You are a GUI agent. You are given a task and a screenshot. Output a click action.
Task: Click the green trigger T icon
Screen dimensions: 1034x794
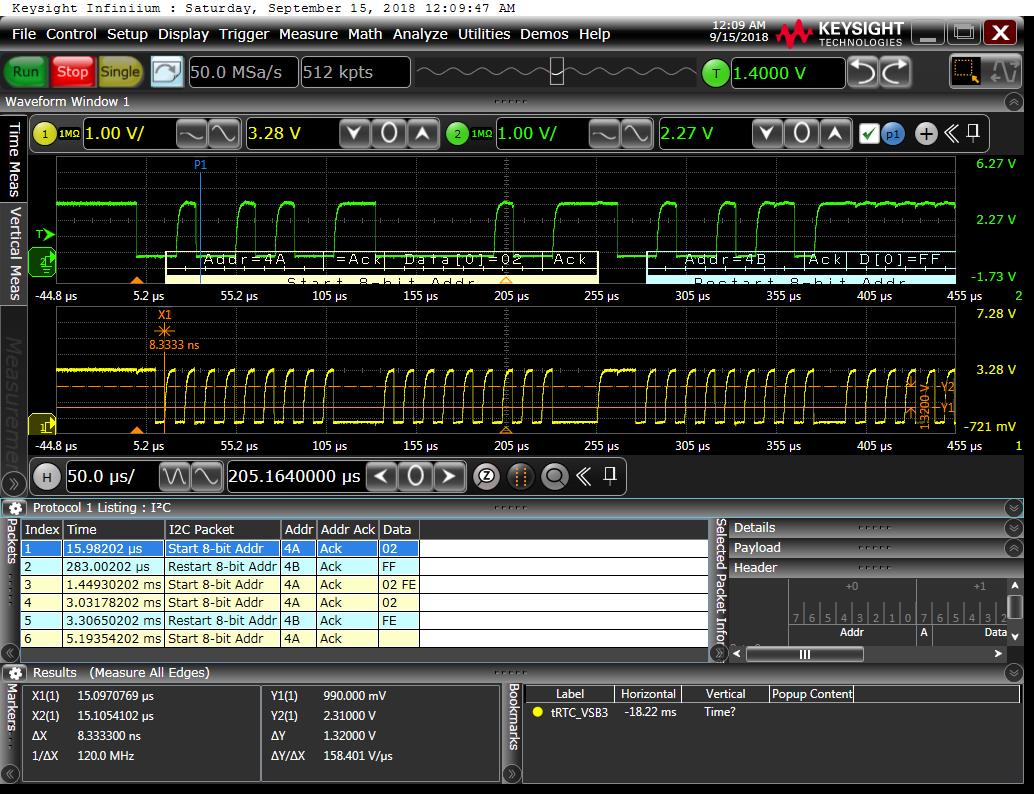click(715, 73)
